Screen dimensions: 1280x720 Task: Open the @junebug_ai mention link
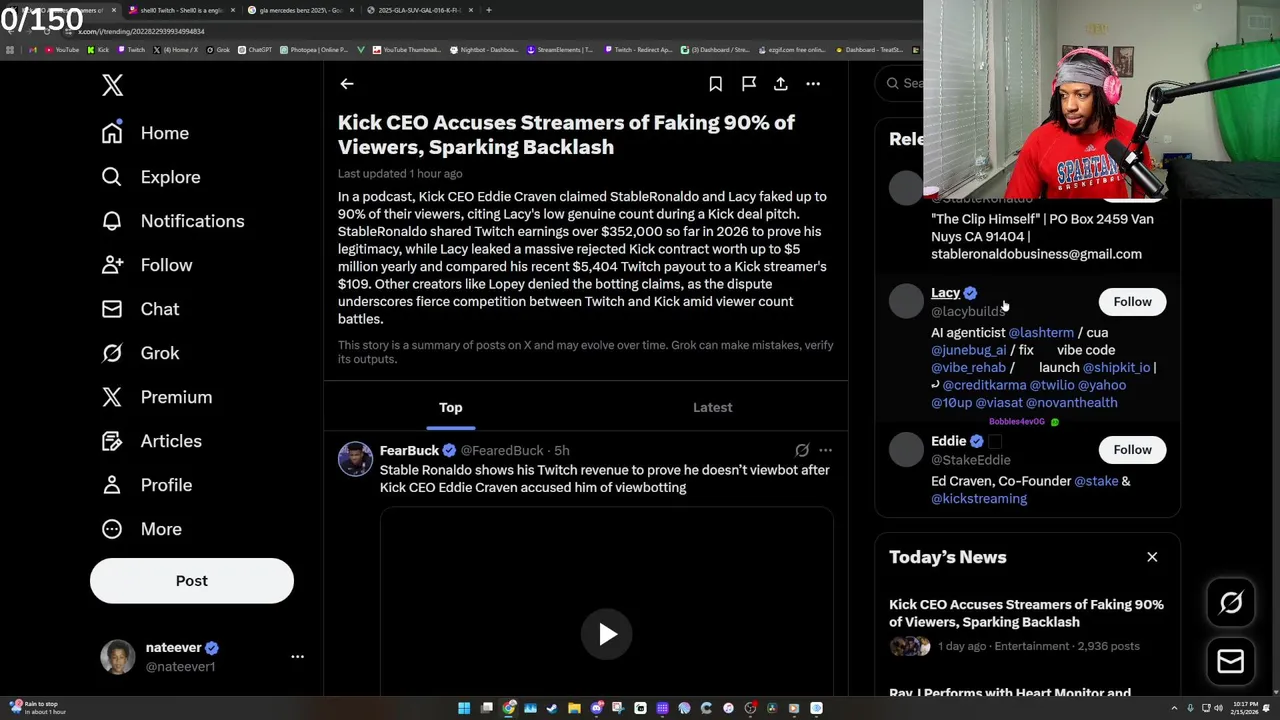[968, 350]
